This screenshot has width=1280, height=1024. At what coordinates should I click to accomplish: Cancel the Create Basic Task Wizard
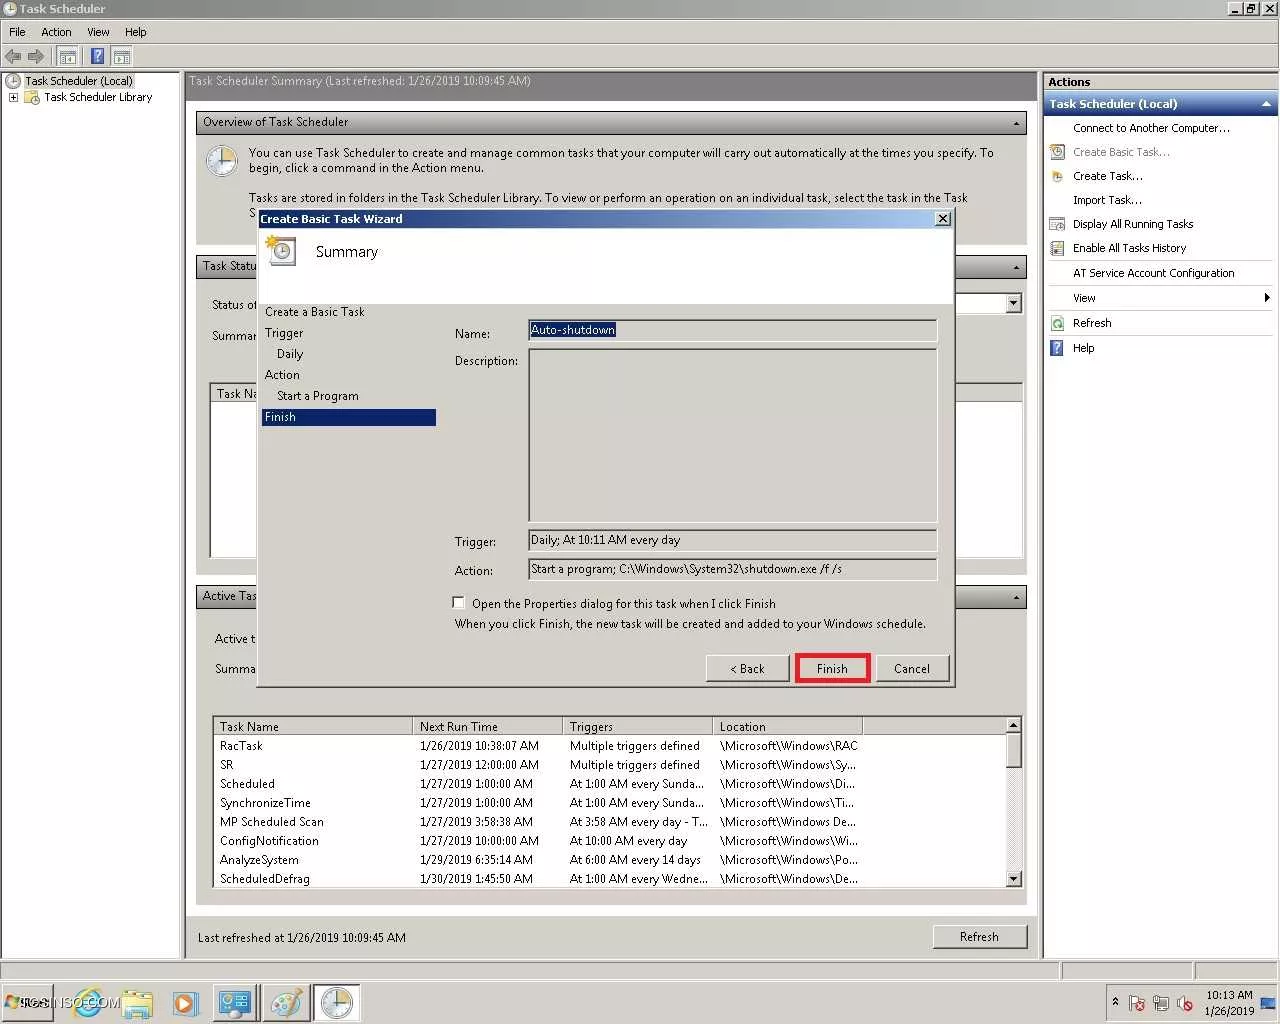click(x=912, y=669)
